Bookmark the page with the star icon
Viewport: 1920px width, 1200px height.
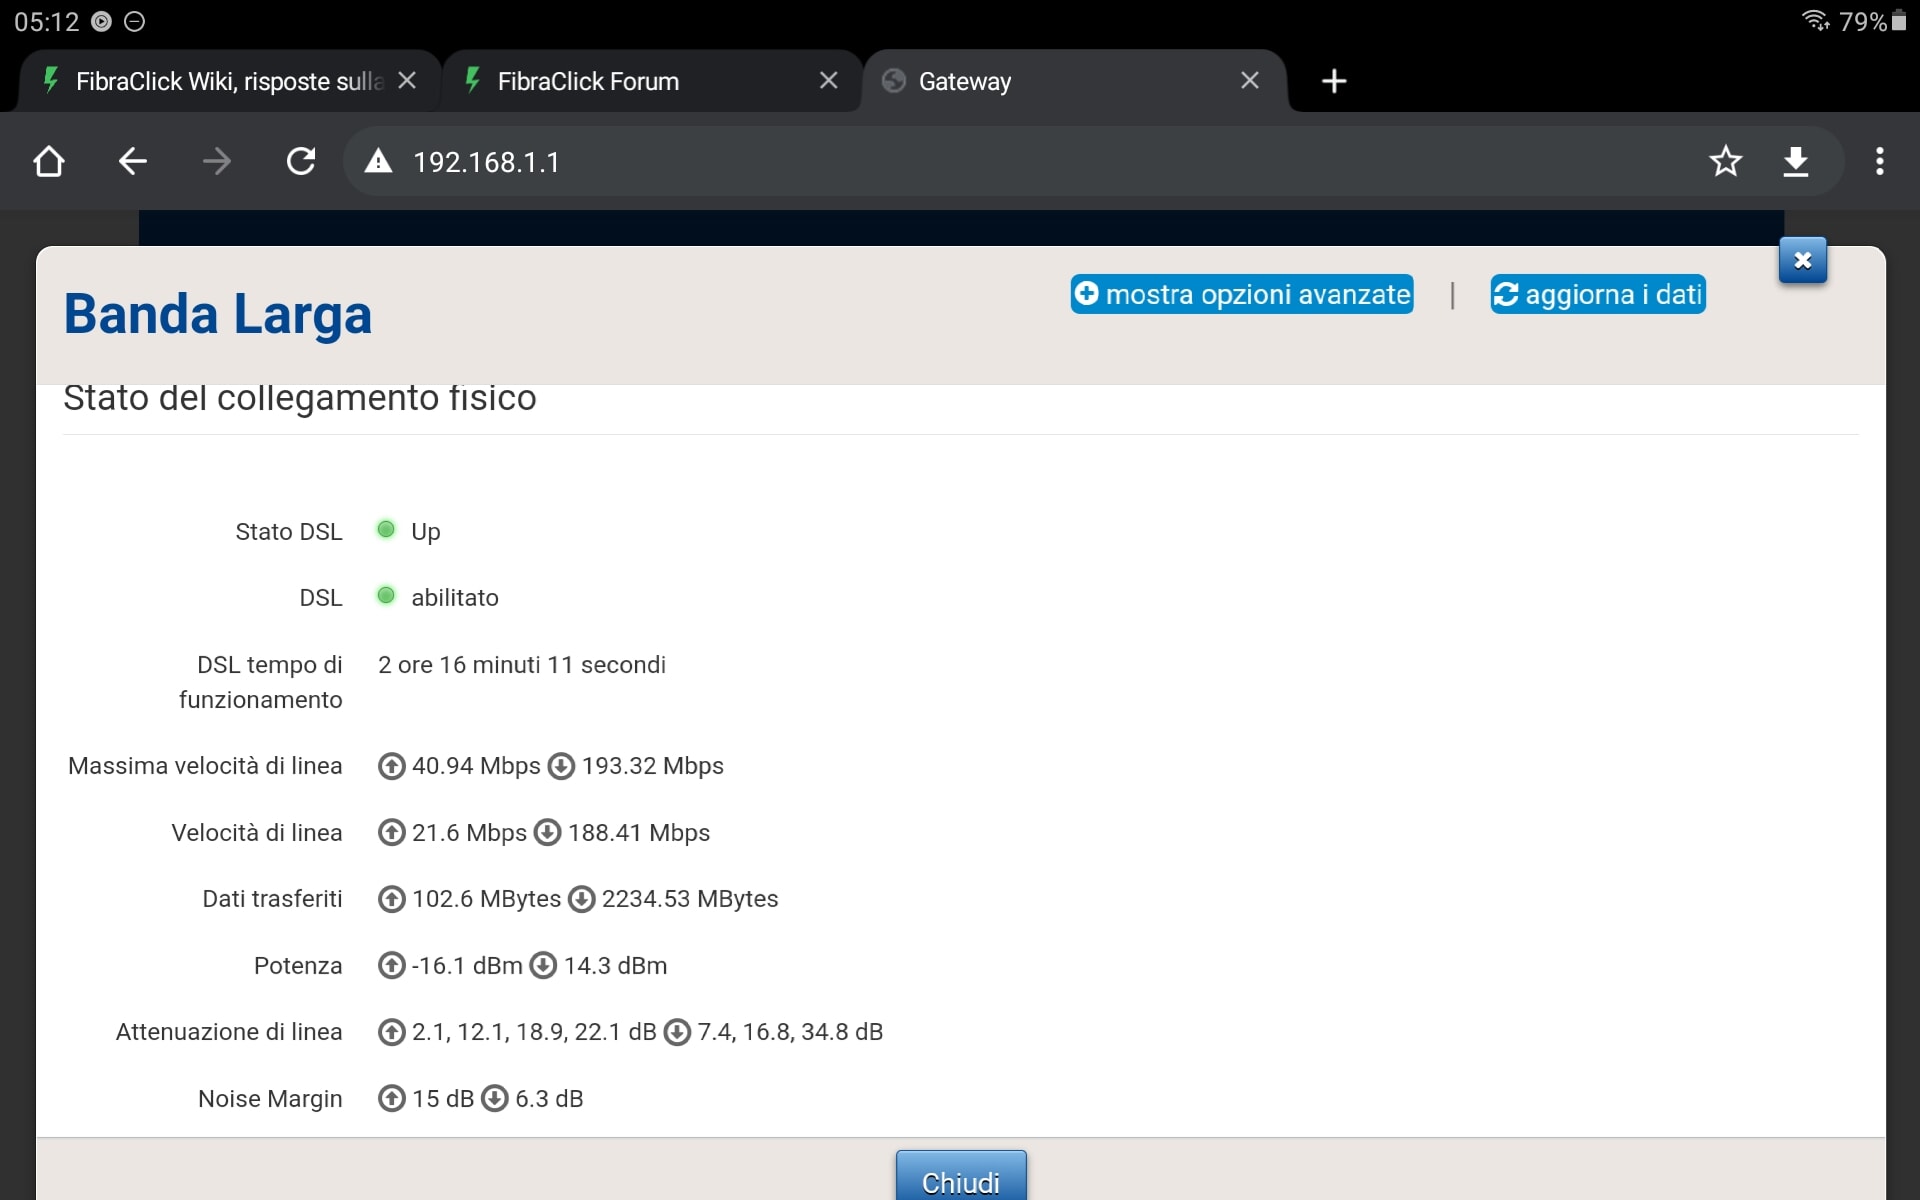coord(1725,161)
